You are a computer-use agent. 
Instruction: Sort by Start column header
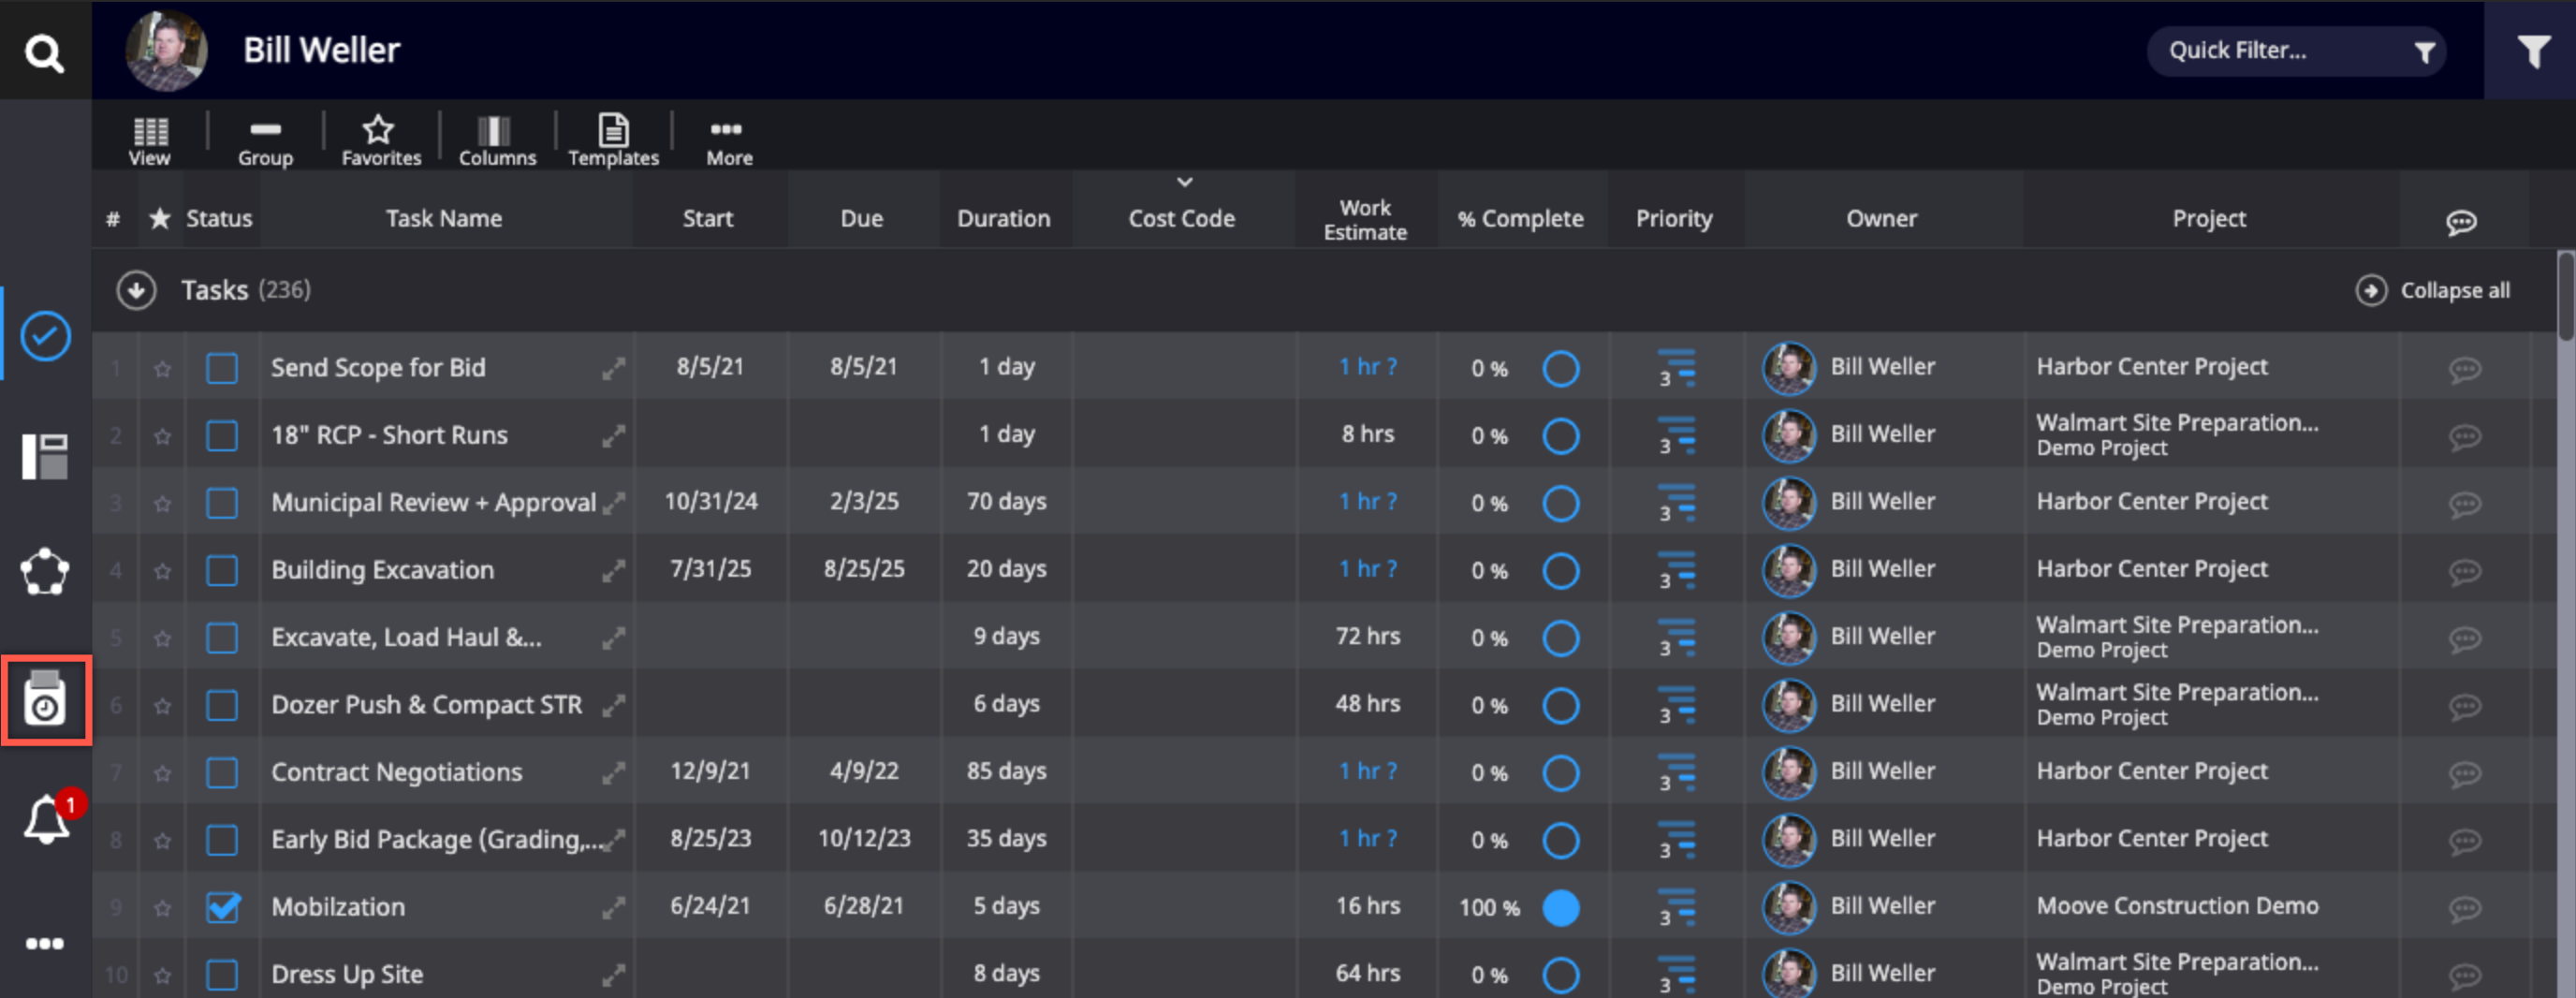(x=708, y=218)
